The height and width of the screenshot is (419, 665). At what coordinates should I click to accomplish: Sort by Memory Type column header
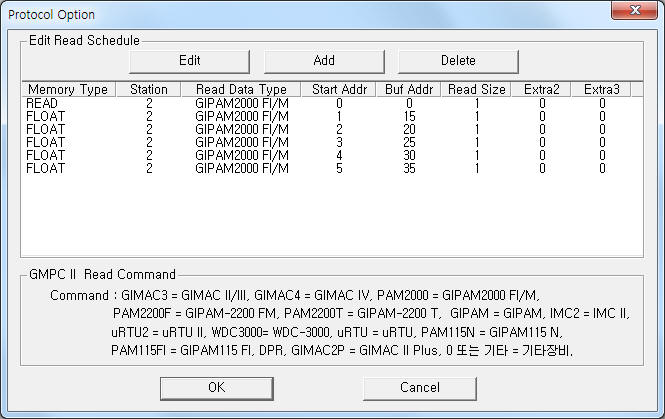(x=68, y=89)
